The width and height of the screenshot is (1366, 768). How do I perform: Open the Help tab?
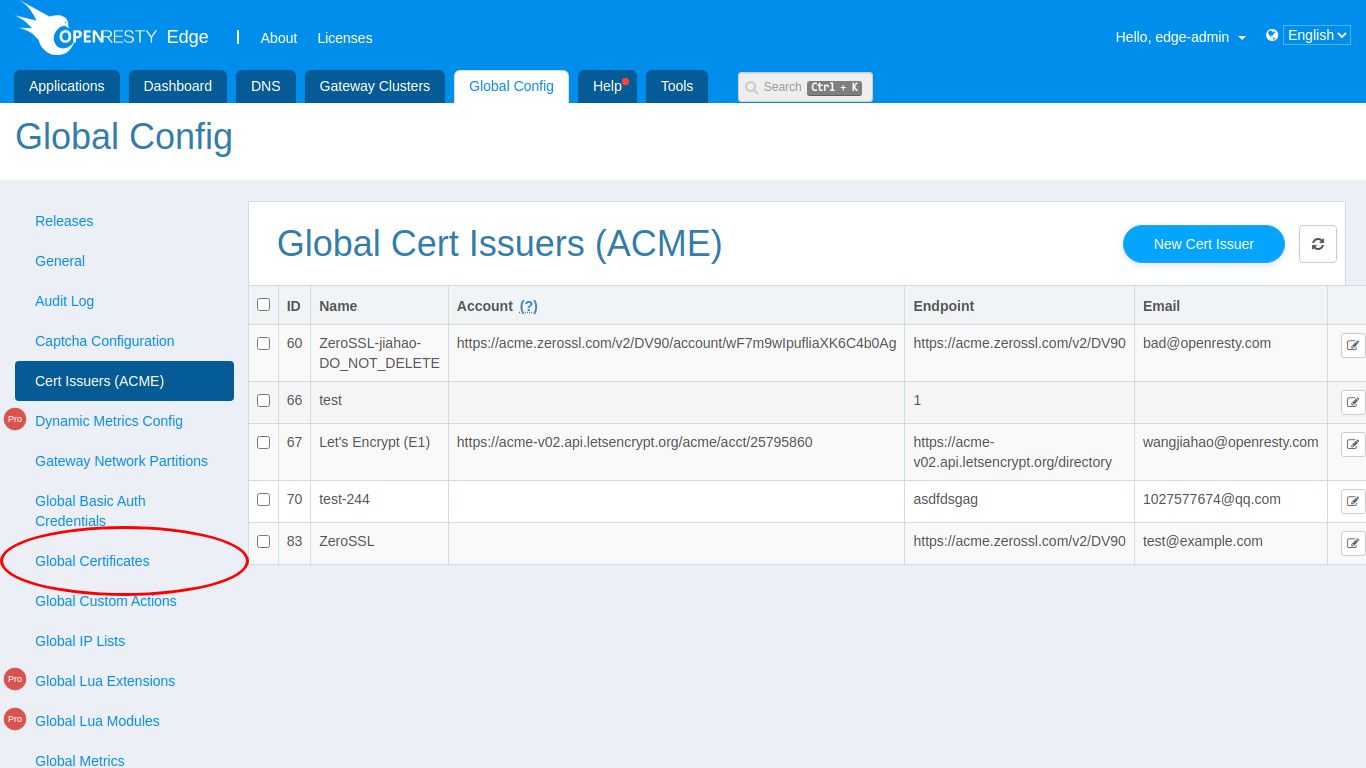pos(607,86)
